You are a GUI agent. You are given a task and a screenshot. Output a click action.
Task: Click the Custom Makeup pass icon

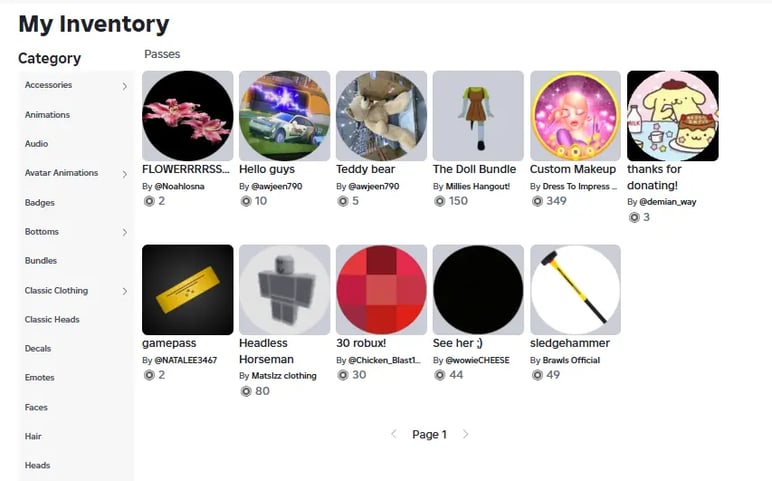point(576,116)
